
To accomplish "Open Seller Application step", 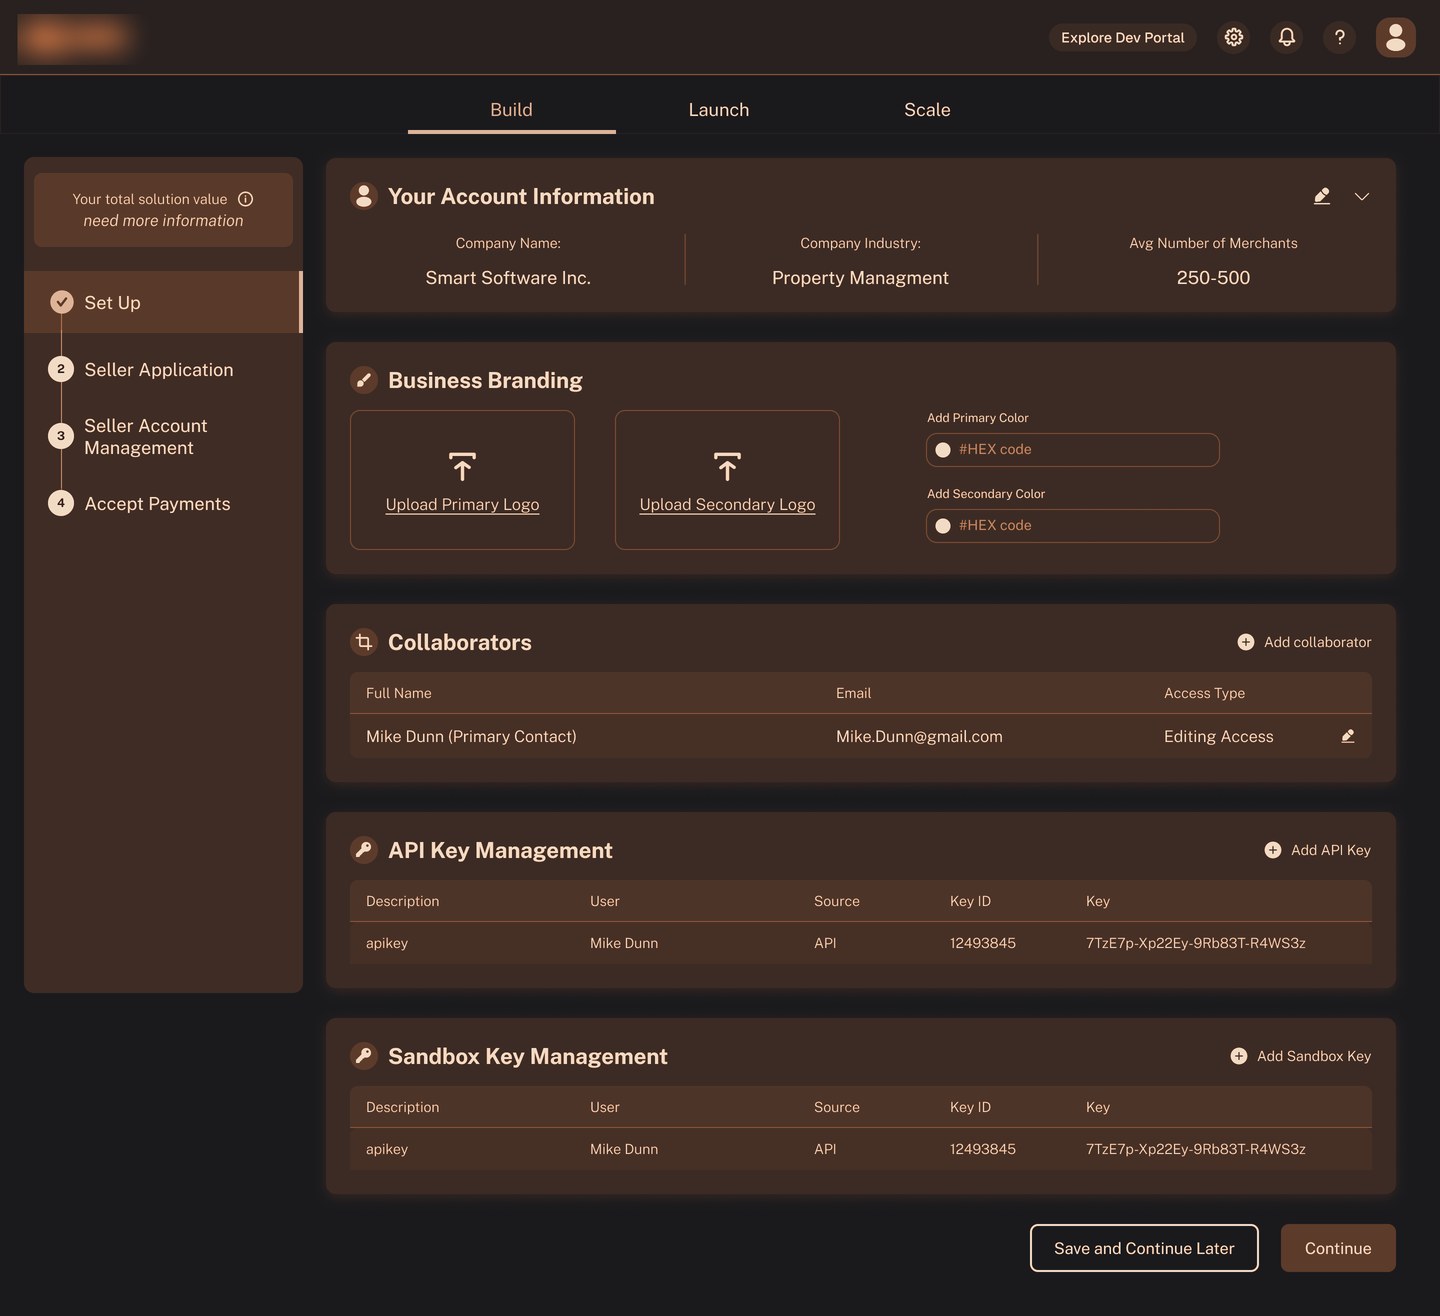I will pos(159,370).
